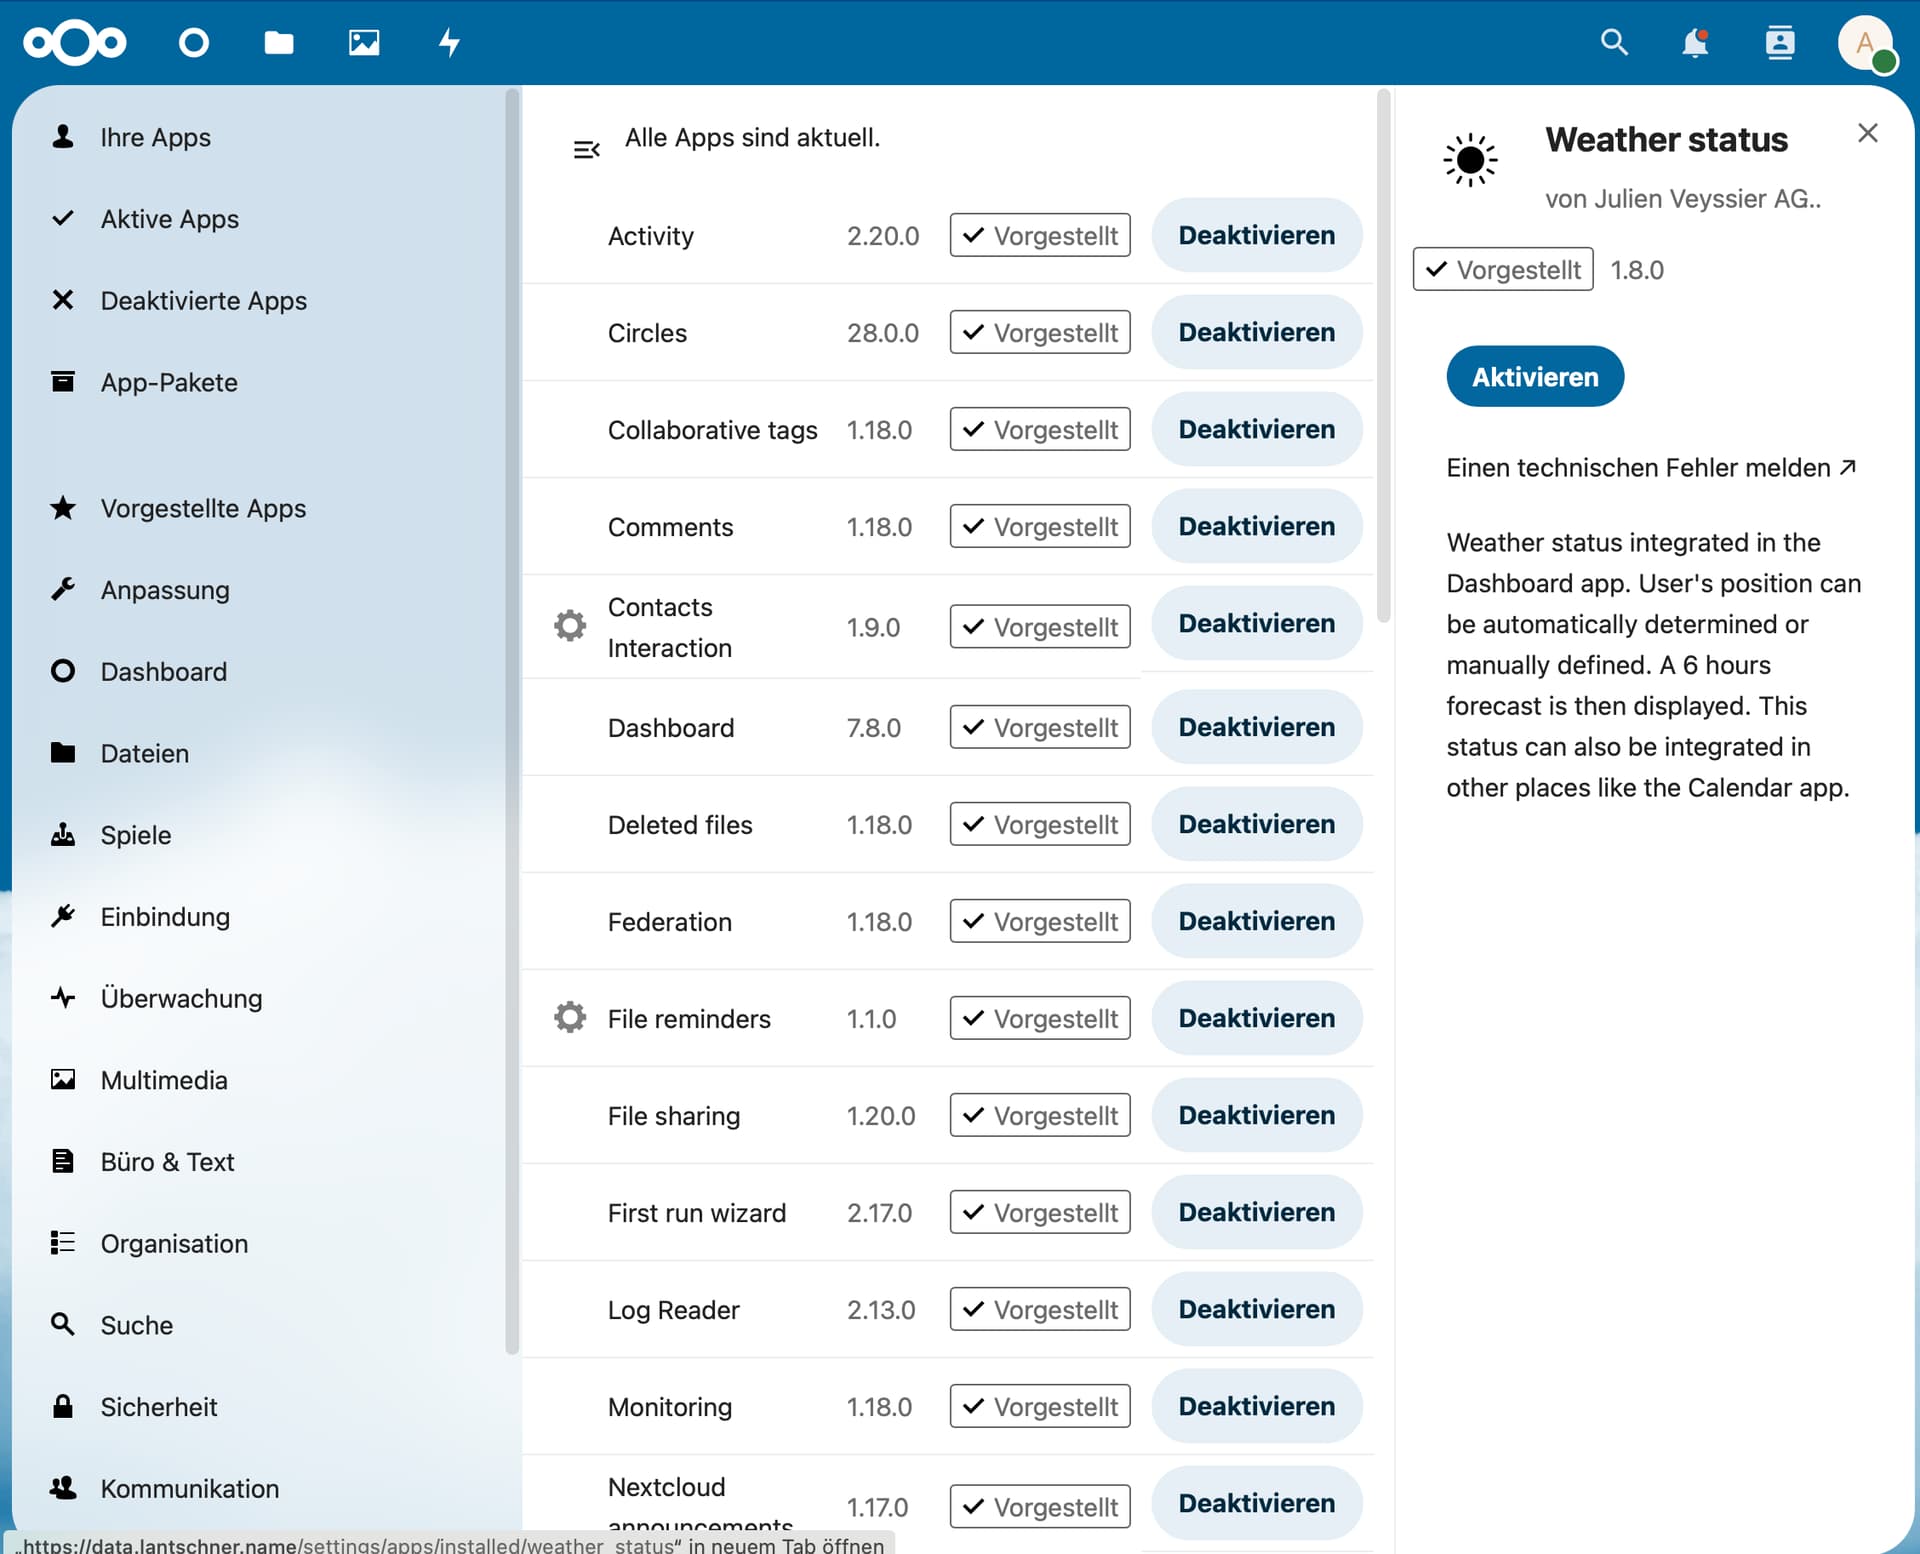
Task: Deactivate the Circles app
Action: [1257, 332]
